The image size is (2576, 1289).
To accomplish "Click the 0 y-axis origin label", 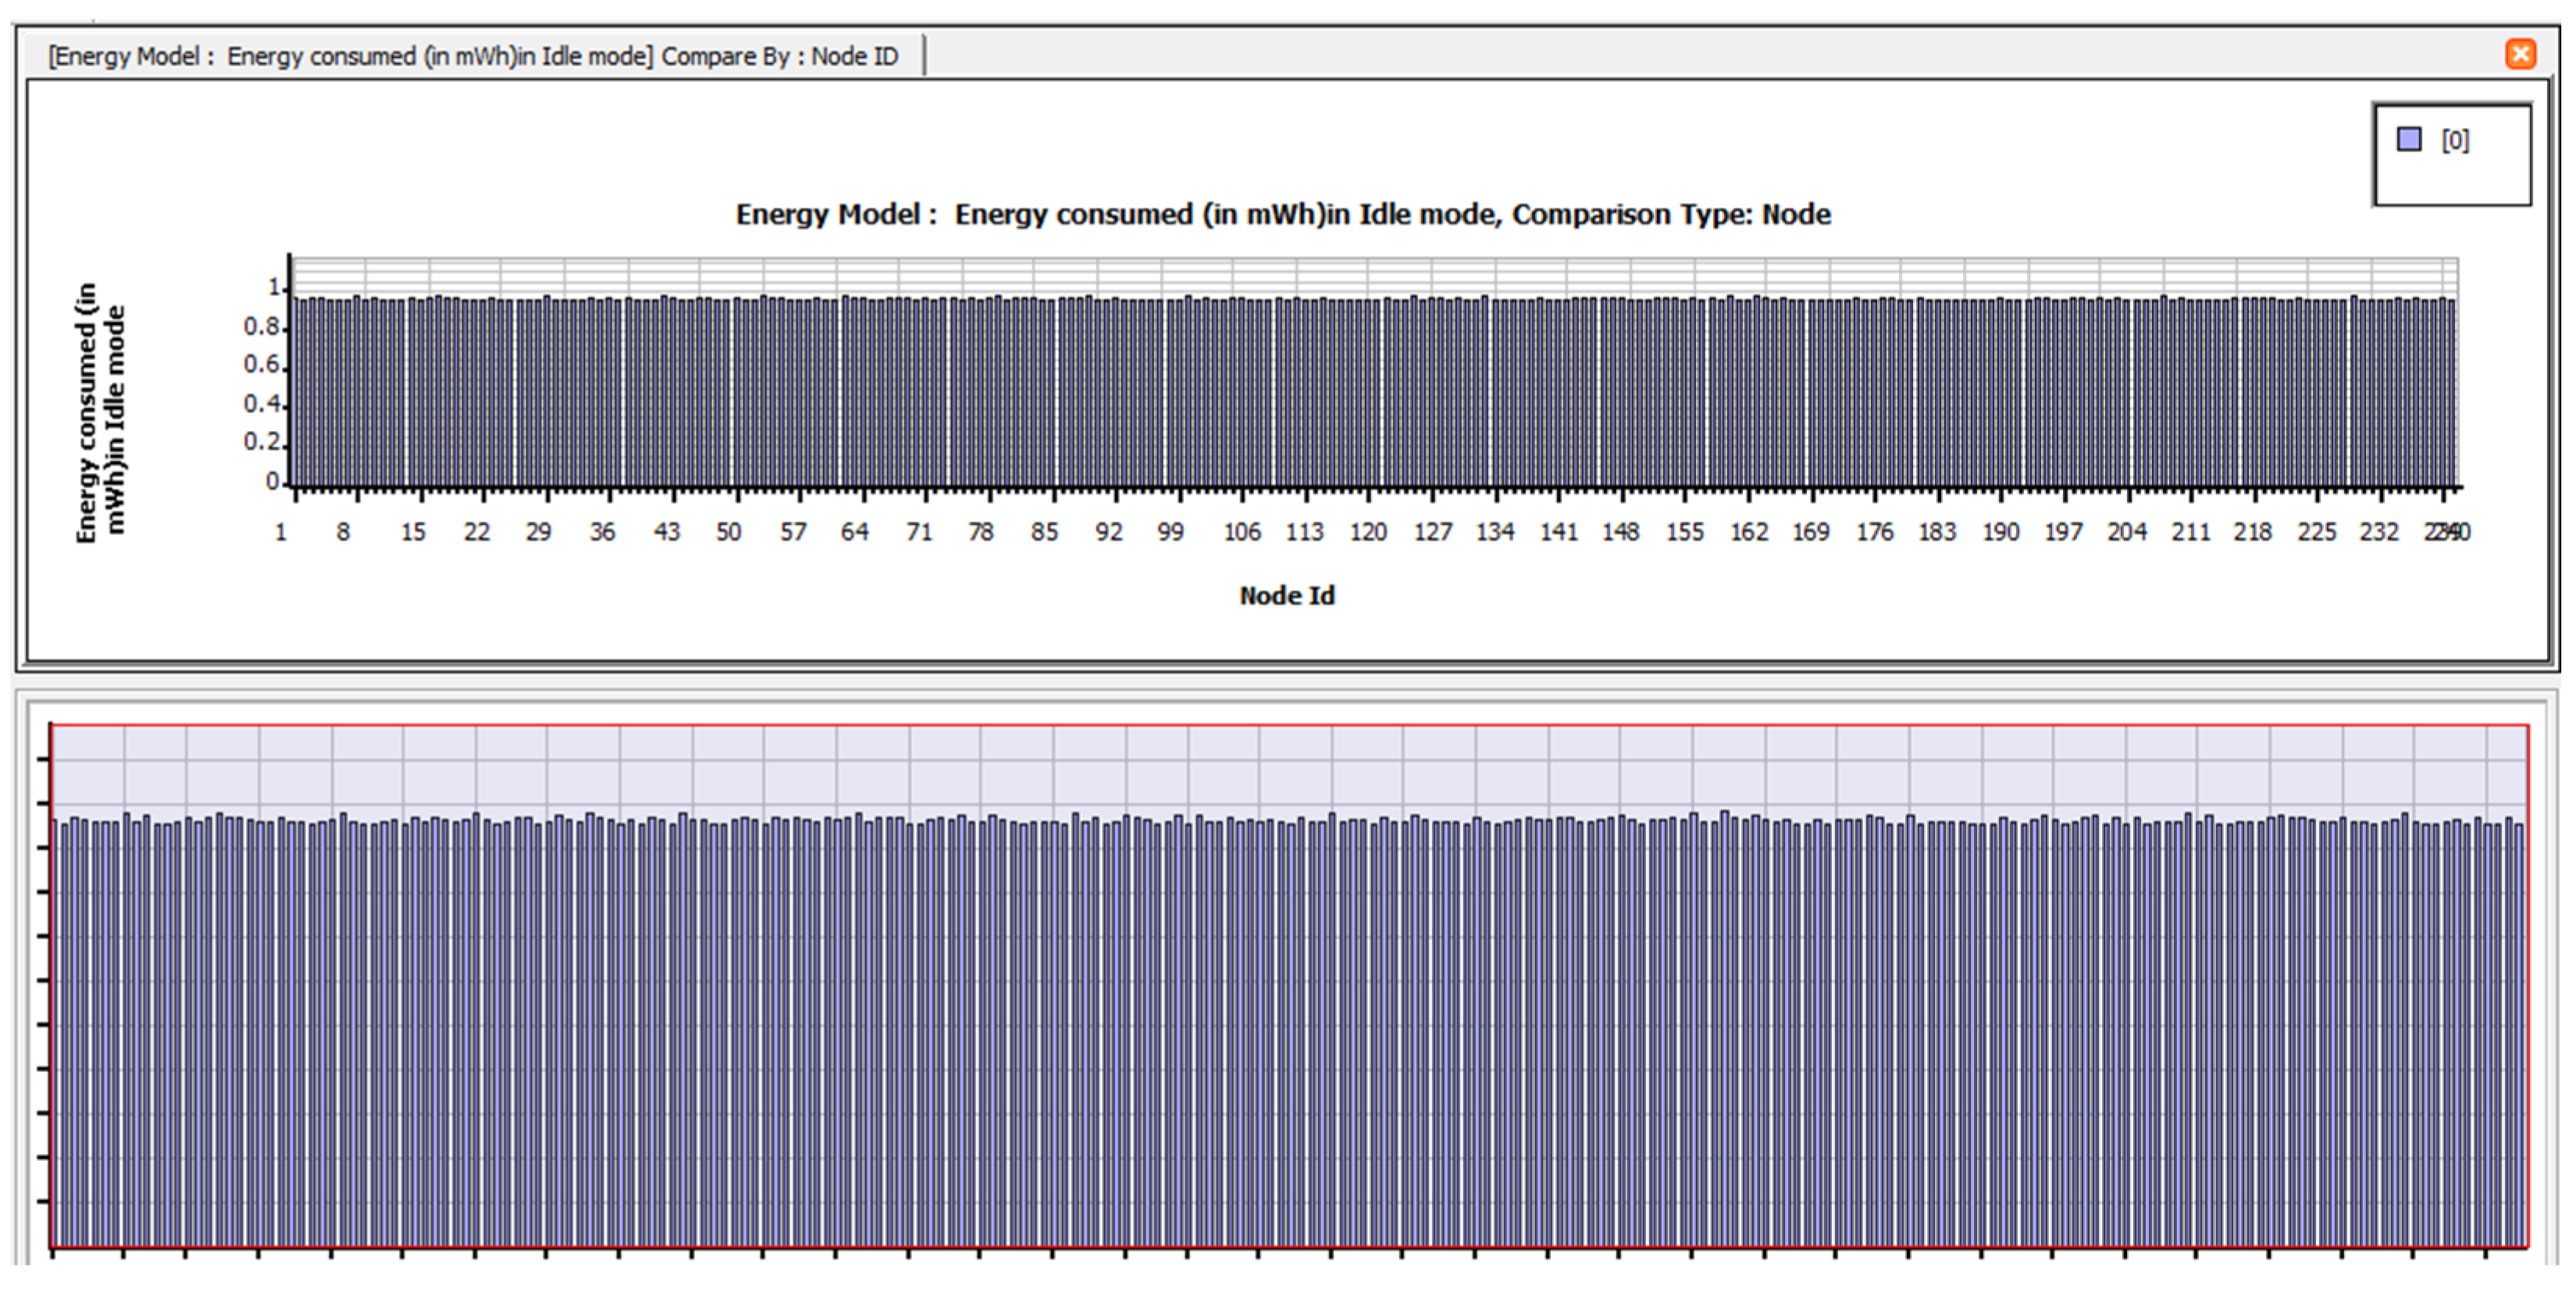I will pos(272,482).
